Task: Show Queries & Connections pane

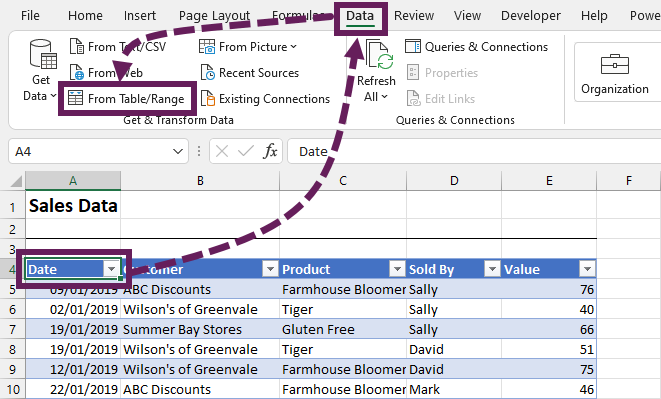Action: tap(477, 47)
